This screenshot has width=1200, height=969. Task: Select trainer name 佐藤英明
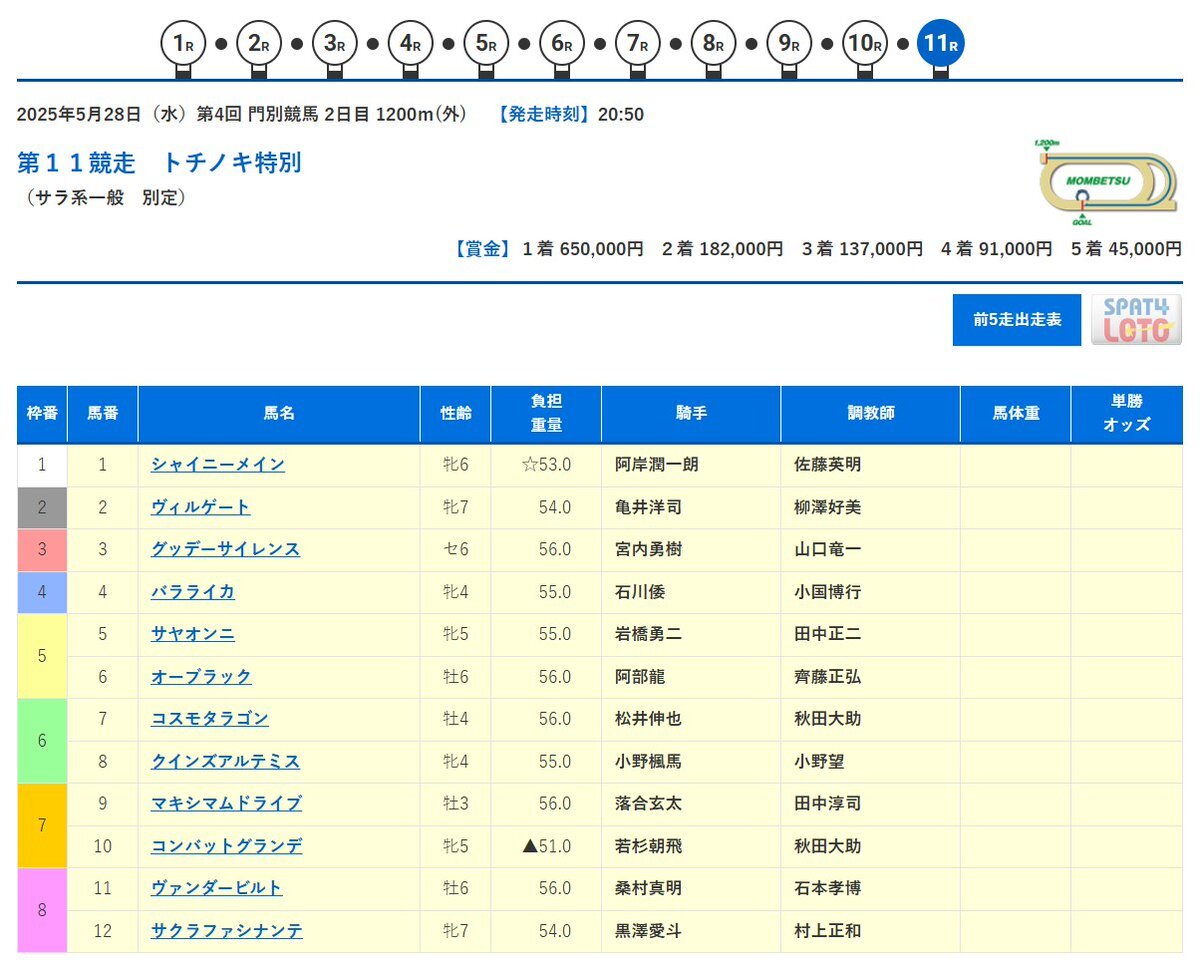click(x=827, y=464)
